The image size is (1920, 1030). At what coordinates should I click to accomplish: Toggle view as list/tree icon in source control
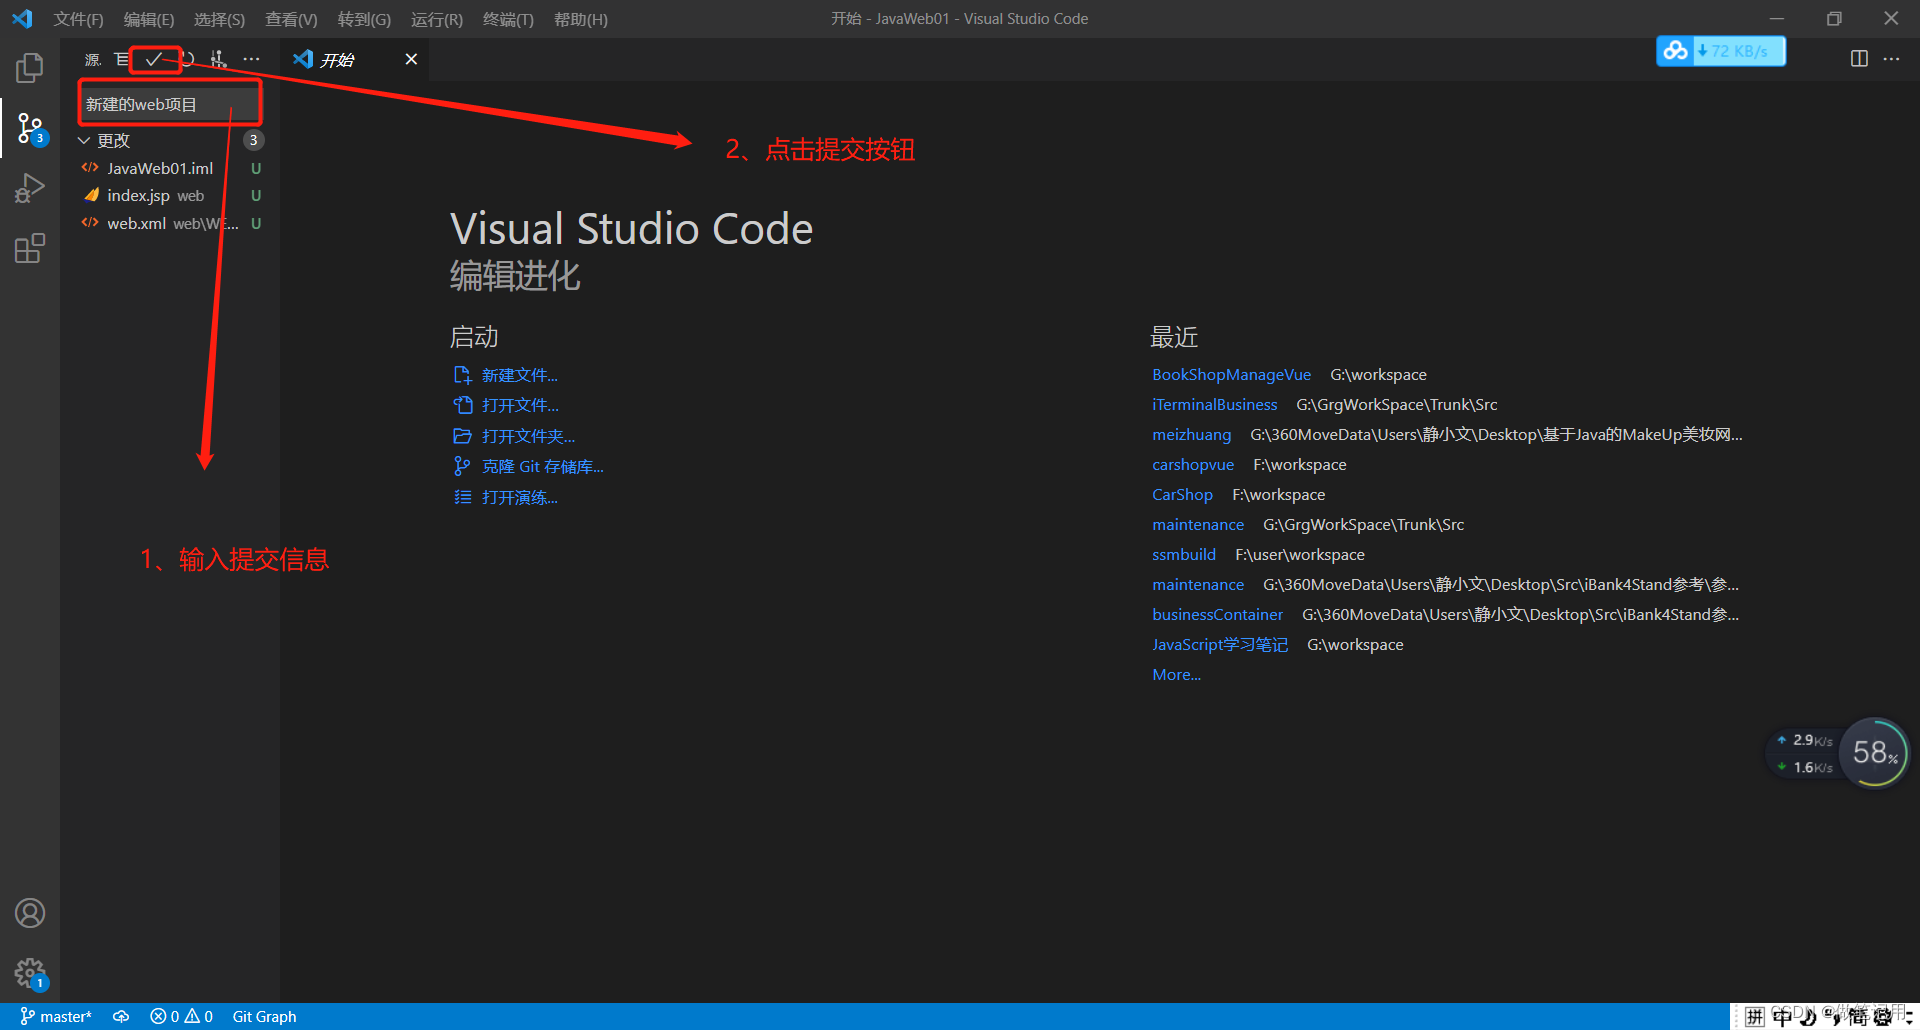click(122, 60)
